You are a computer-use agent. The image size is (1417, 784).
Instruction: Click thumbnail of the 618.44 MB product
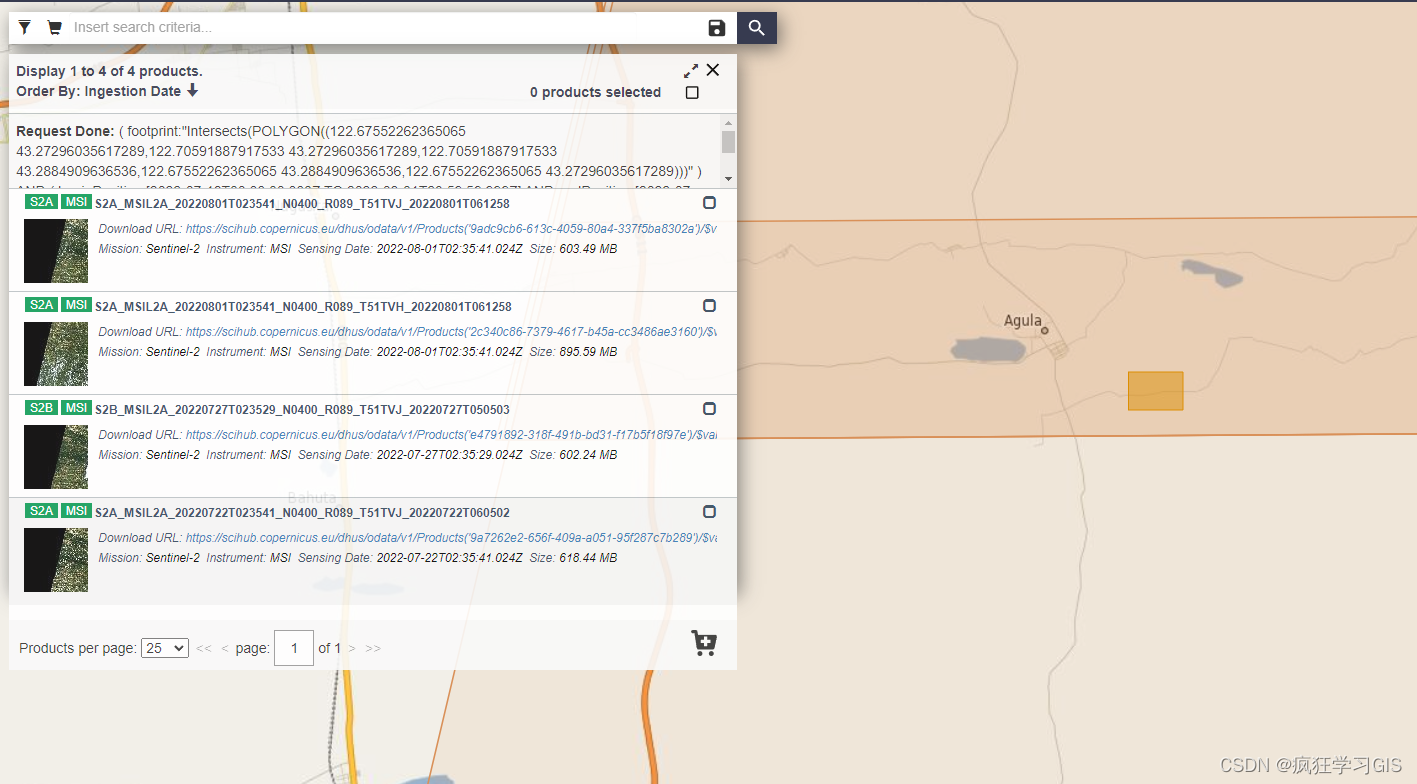tap(56, 560)
